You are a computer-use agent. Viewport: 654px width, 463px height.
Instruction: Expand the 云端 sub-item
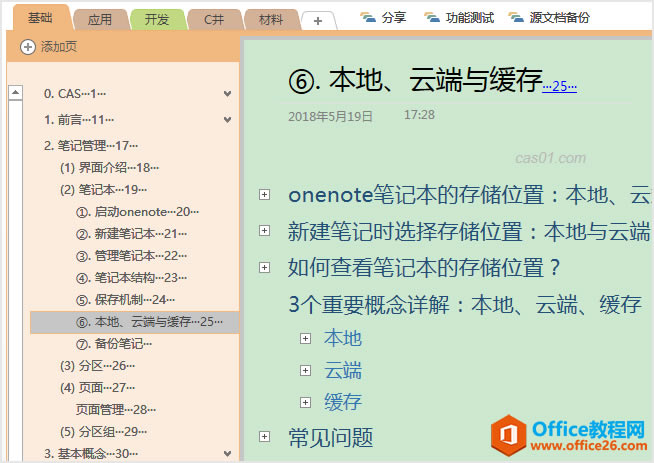(305, 370)
